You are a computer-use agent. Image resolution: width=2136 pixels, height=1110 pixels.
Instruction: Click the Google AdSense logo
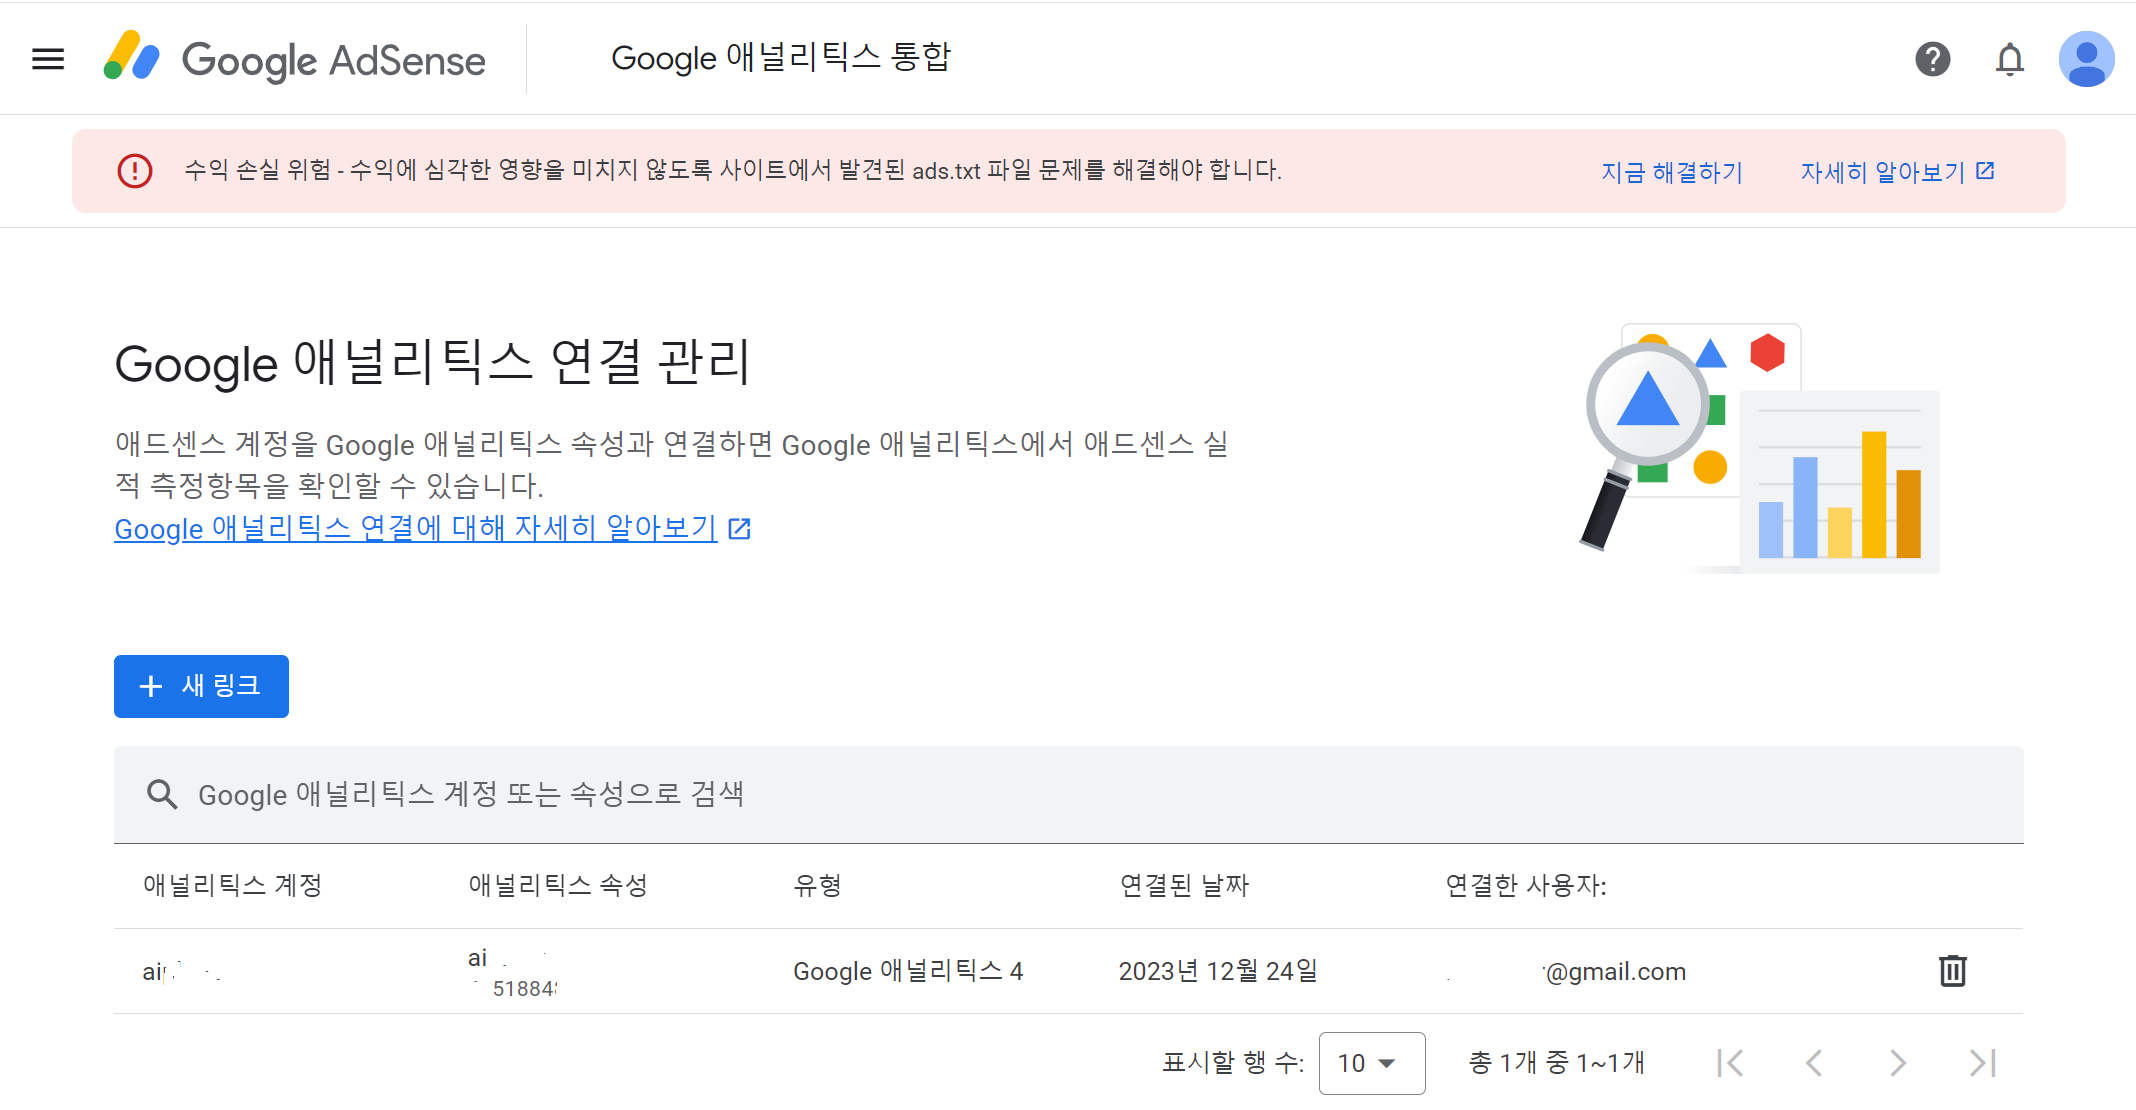(x=295, y=59)
